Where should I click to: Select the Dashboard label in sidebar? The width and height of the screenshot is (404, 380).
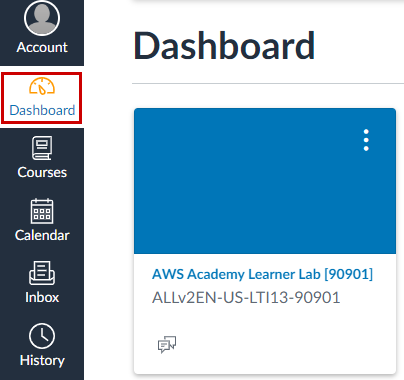42,110
